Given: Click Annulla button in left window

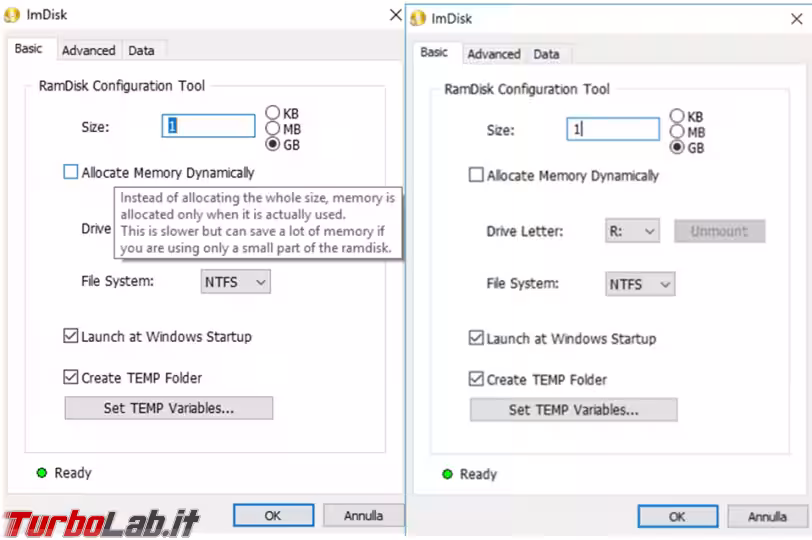Looking at the screenshot, I should pyautogui.click(x=364, y=516).
